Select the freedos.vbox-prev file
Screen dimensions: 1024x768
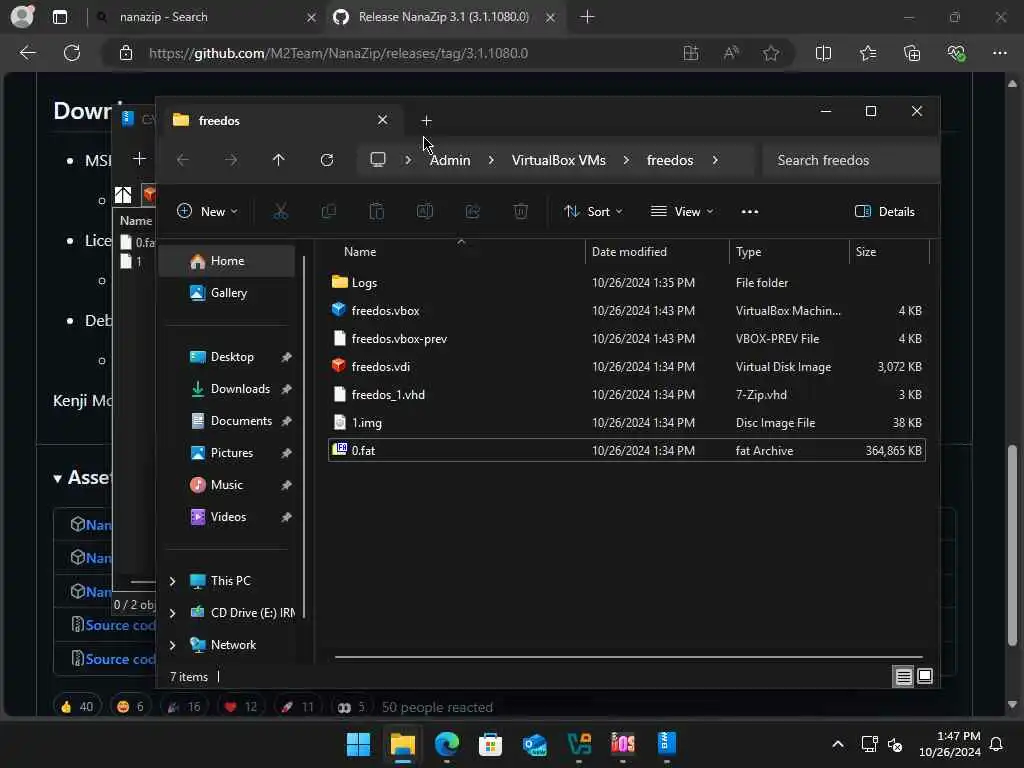tap(627, 339)
